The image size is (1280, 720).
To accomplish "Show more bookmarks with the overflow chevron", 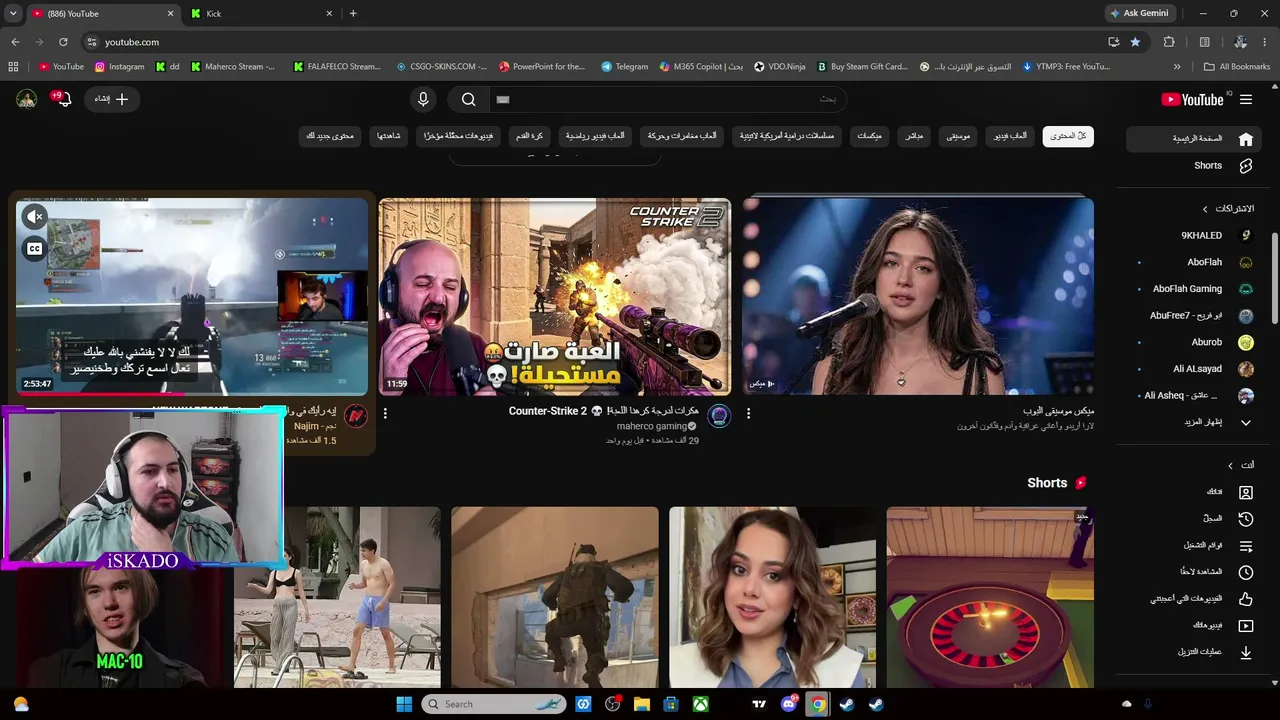I will pyautogui.click(x=1177, y=67).
